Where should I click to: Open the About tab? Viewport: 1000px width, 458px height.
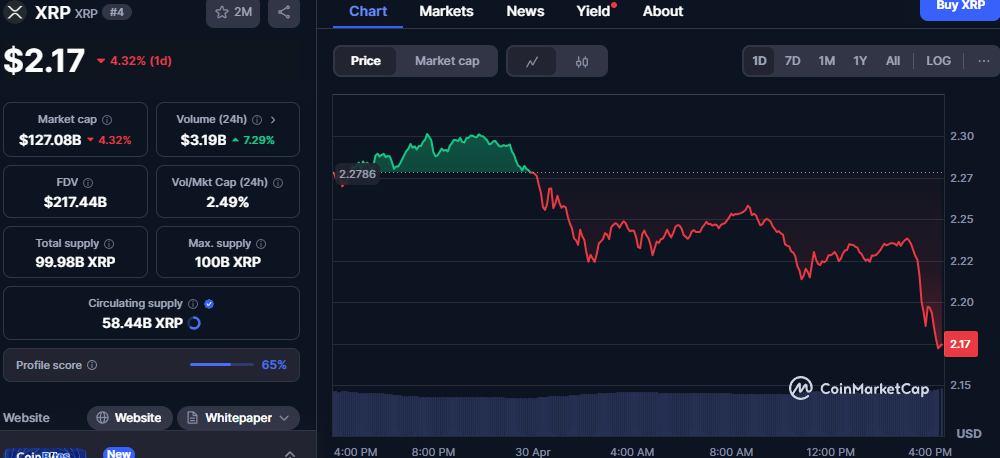pyautogui.click(x=663, y=11)
